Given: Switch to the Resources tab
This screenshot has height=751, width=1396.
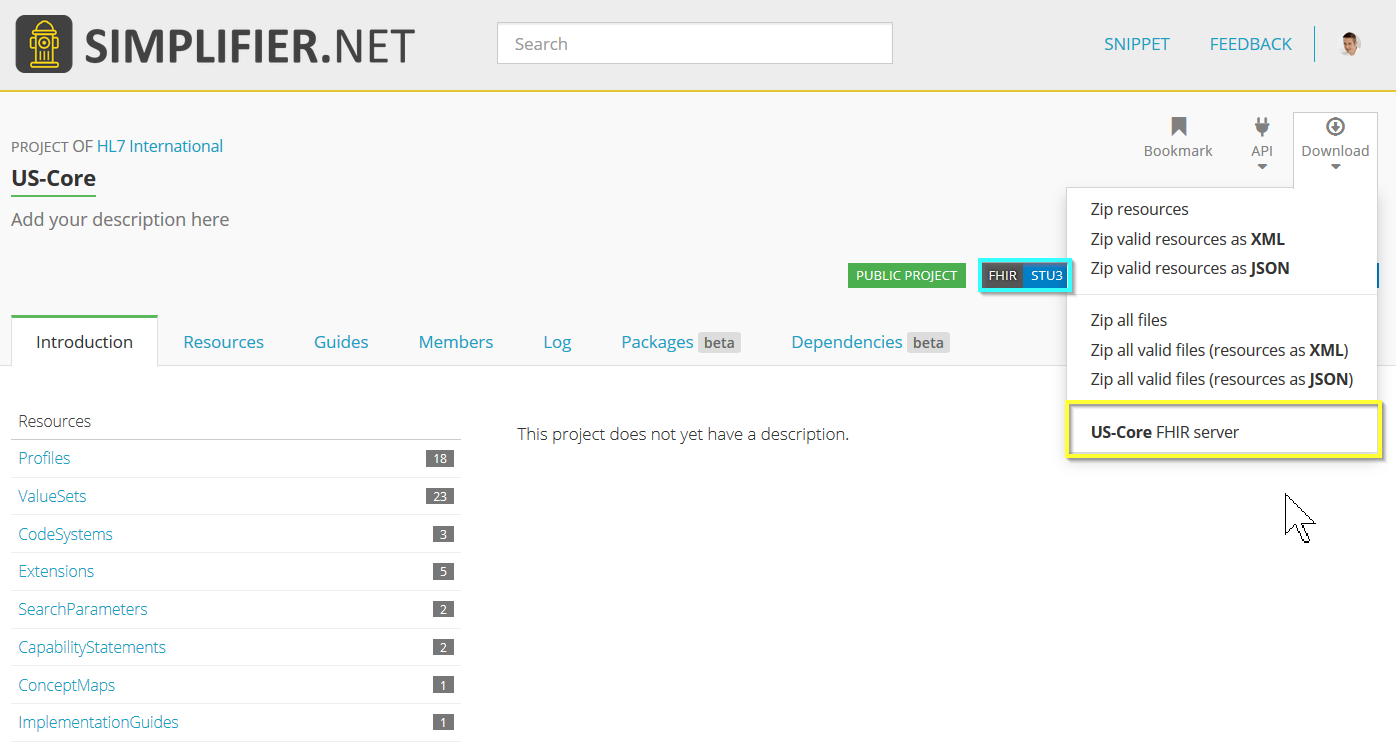Looking at the screenshot, I should pyautogui.click(x=223, y=342).
